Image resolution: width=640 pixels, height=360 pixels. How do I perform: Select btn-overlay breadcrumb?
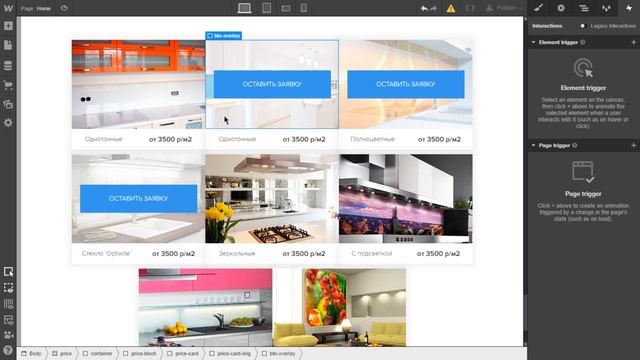279,353
